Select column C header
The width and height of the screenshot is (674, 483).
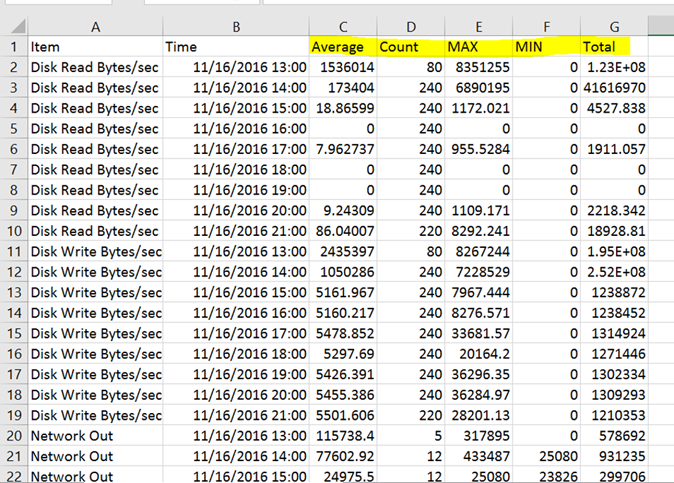point(343,27)
